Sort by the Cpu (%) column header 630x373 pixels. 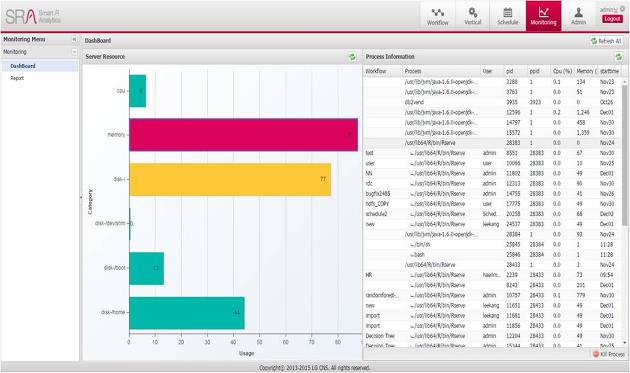(562, 71)
